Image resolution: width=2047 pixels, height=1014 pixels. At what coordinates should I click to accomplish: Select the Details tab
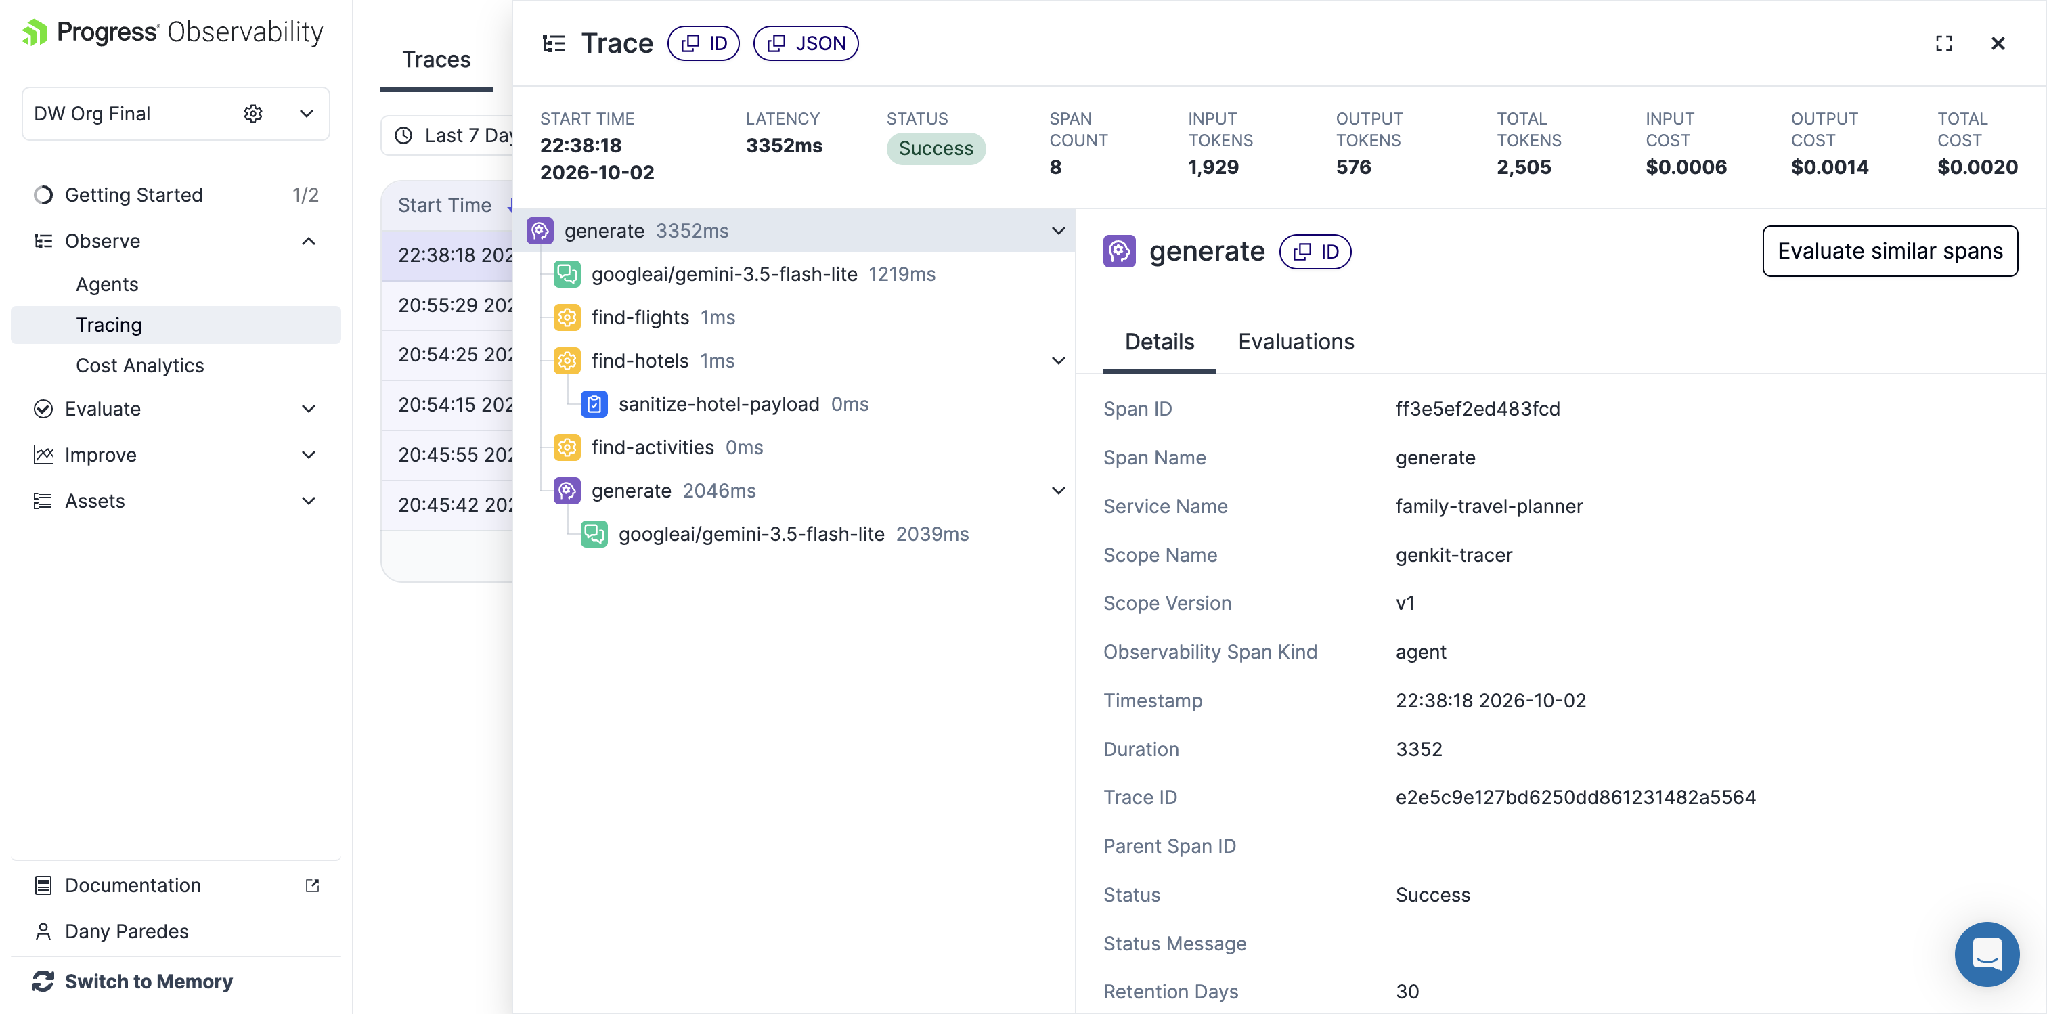pyautogui.click(x=1159, y=342)
